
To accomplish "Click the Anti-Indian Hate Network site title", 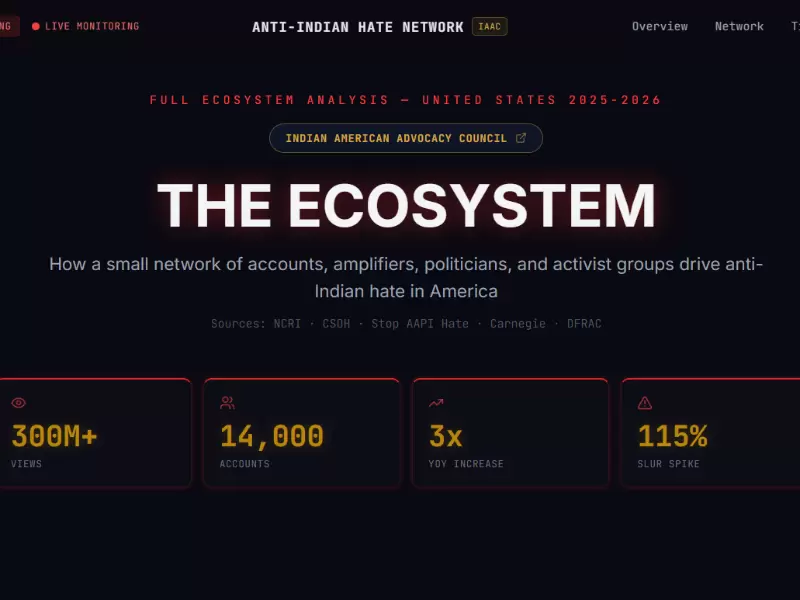I will 358,27.
